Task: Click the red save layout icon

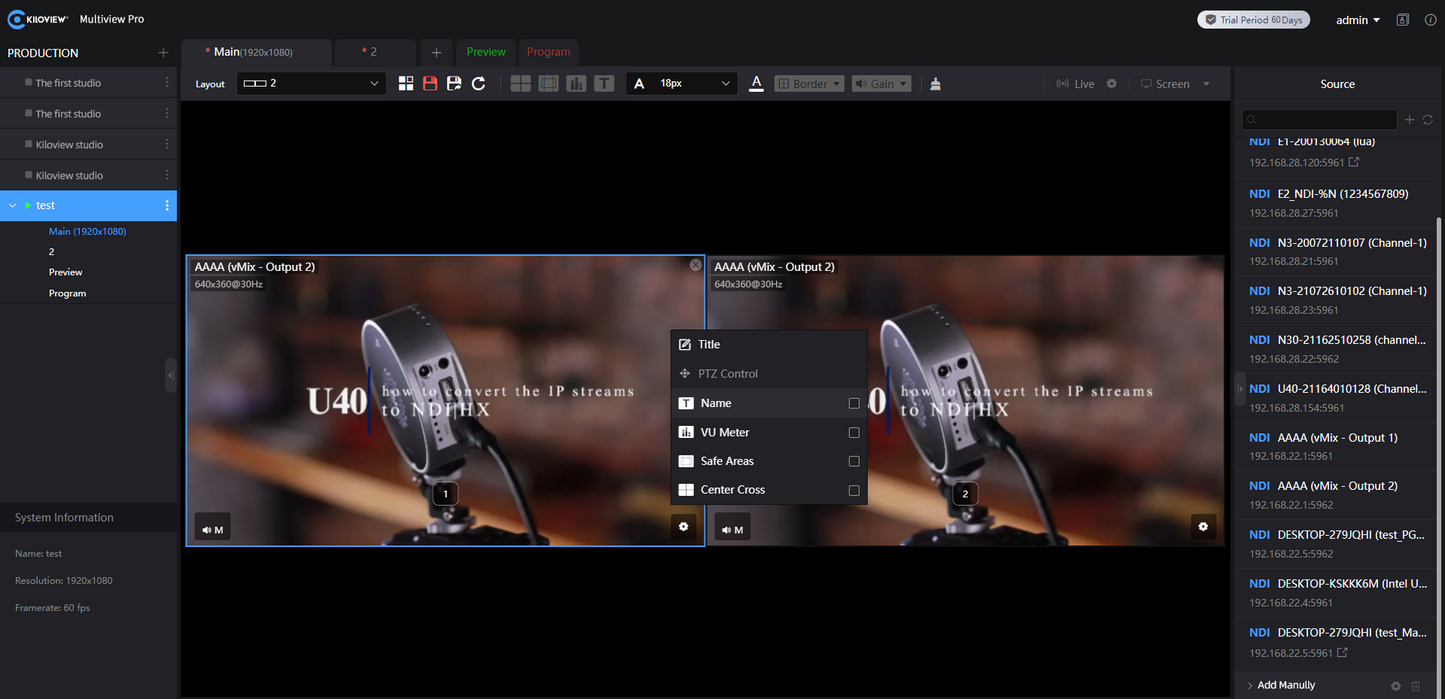Action: pos(430,83)
